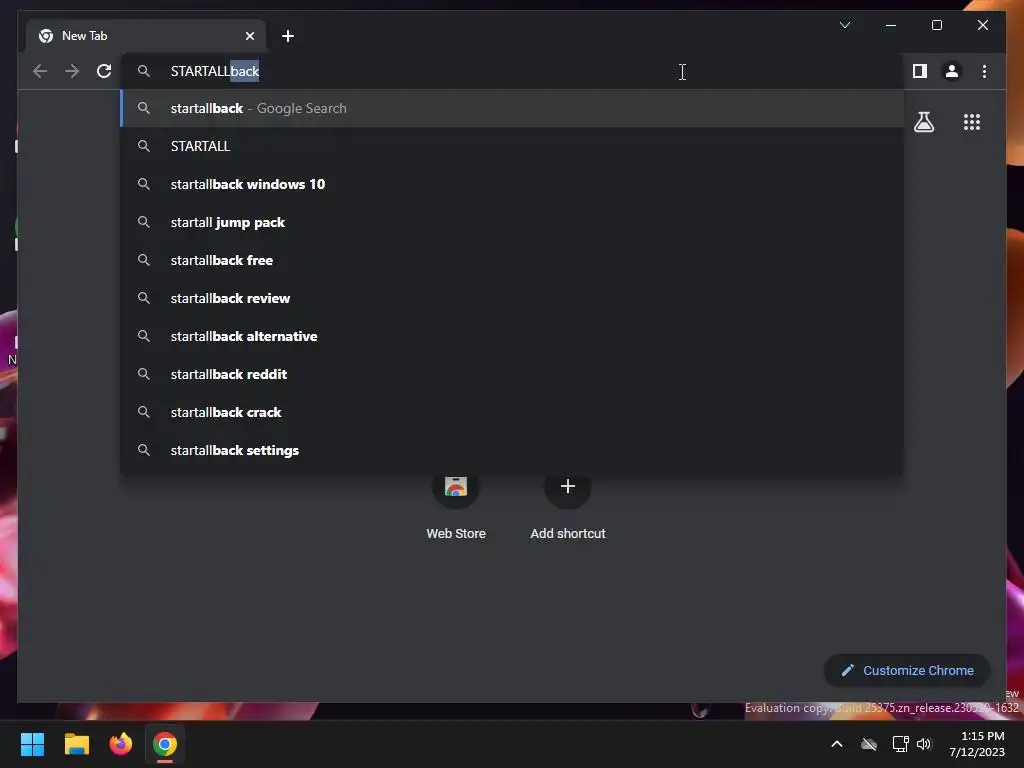Close the New Tab tab
The width and height of the screenshot is (1024, 768).
pos(249,36)
